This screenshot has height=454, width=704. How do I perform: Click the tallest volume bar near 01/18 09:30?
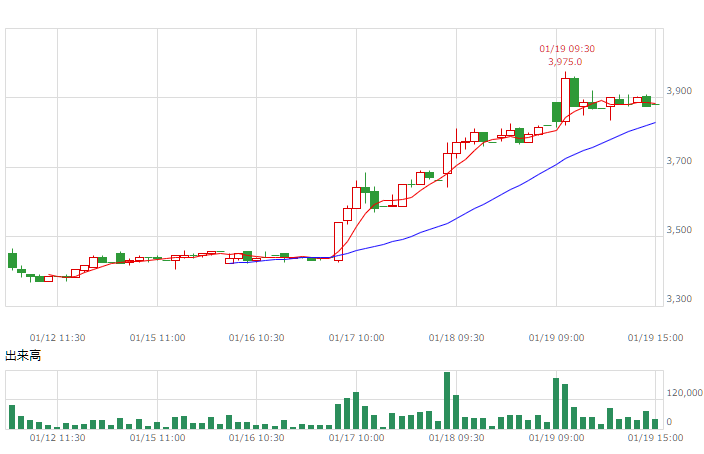click(447, 401)
